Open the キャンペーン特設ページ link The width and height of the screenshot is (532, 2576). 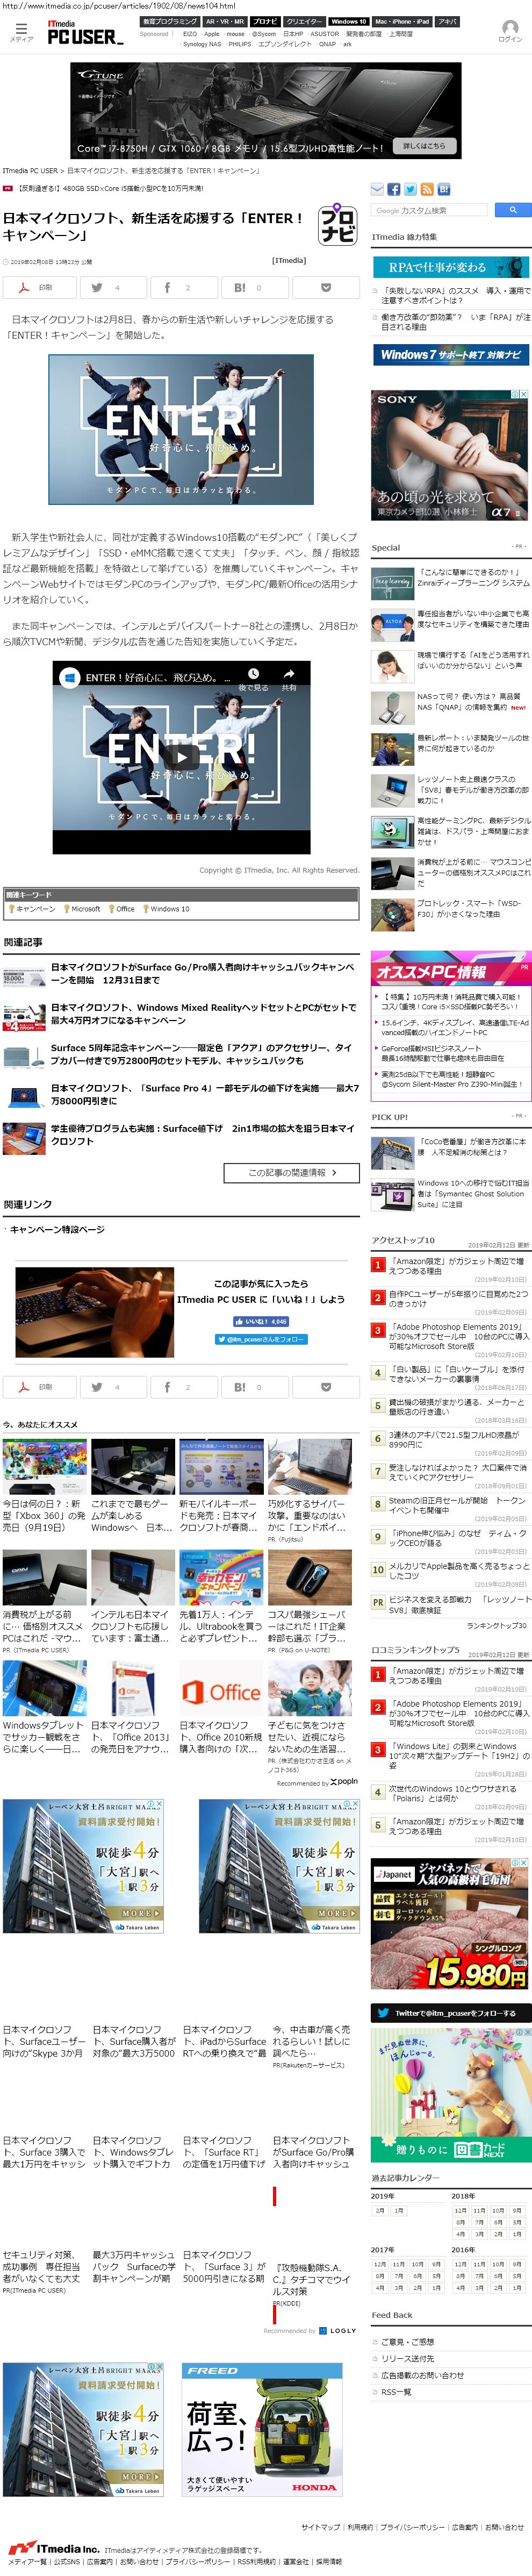pyautogui.click(x=56, y=1229)
